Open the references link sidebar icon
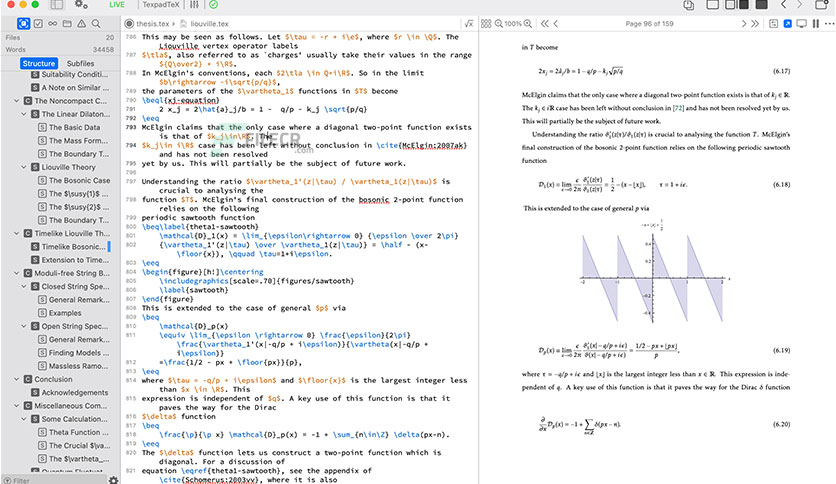The width and height of the screenshot is (836, 484). click(52, 23)
